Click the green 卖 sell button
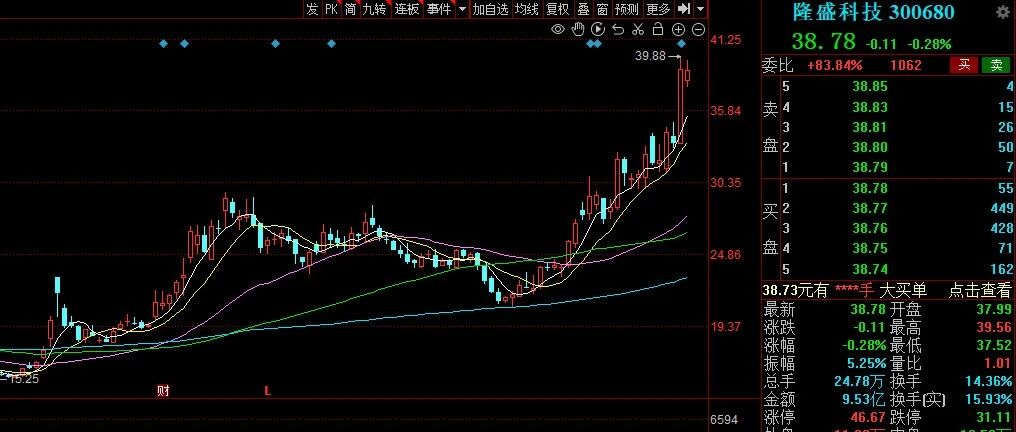The image size is (1016, 432). (996, 65)
